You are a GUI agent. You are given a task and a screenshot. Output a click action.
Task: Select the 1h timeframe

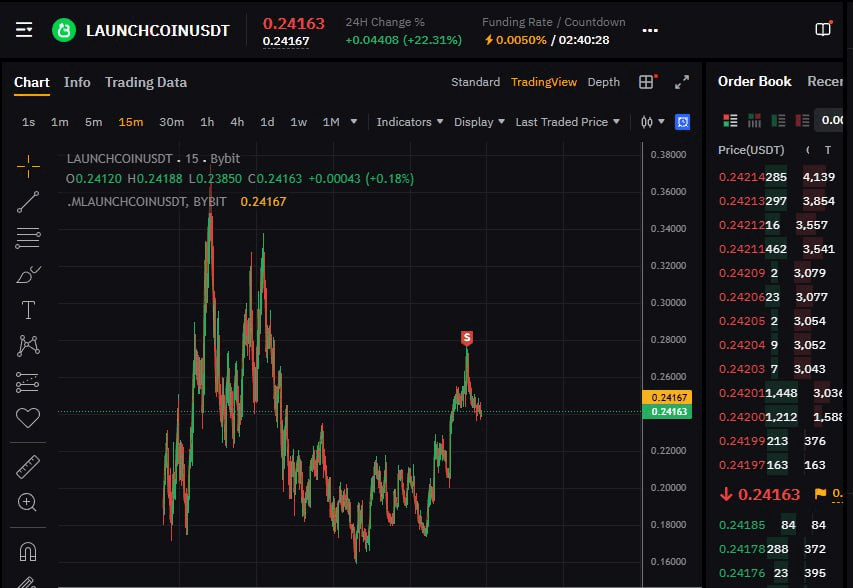[x=207, y=122]
